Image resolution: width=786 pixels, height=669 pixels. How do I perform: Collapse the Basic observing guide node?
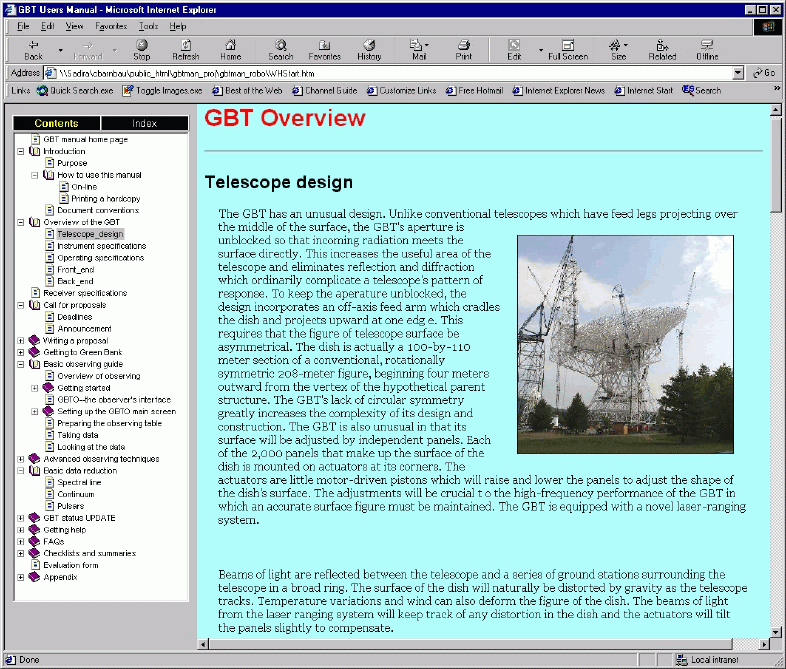point(21,364)
